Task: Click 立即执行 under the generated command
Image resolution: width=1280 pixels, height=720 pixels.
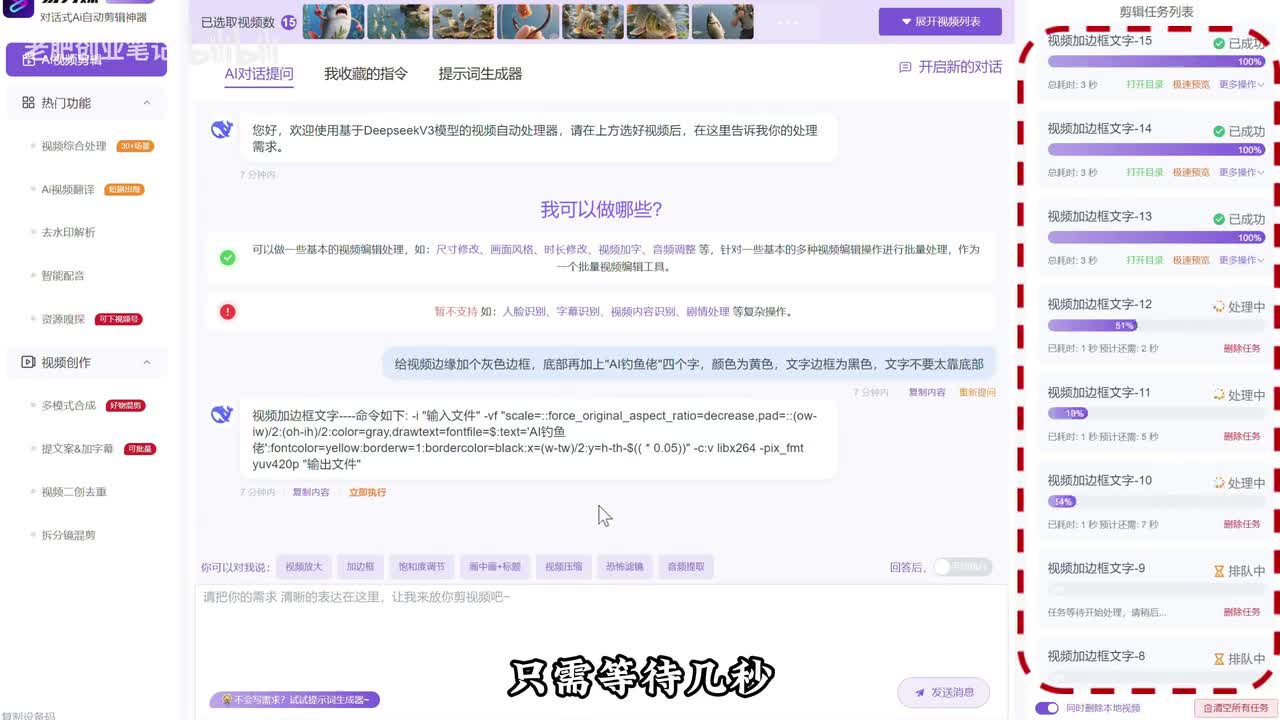Action: click(367, 492)
